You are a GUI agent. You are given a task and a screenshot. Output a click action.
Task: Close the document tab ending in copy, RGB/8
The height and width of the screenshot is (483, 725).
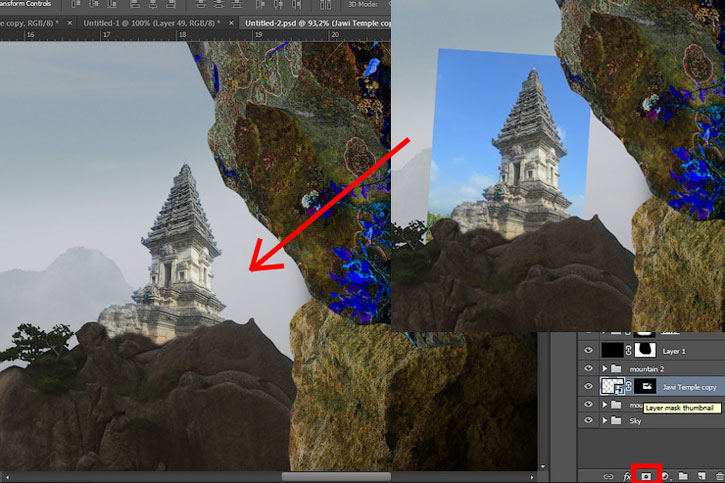70,23
